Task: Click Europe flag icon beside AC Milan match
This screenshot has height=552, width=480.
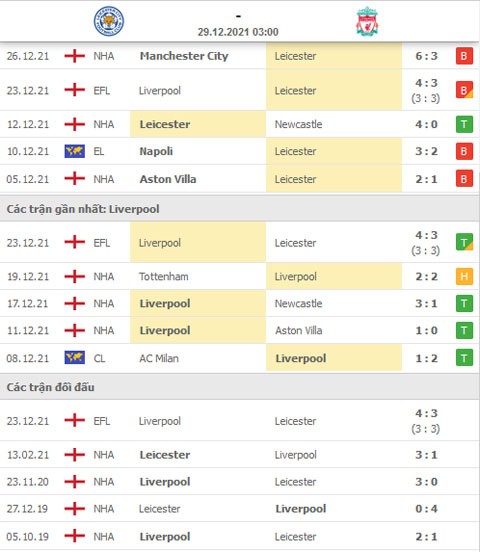Action: click(x=75, y=358)
